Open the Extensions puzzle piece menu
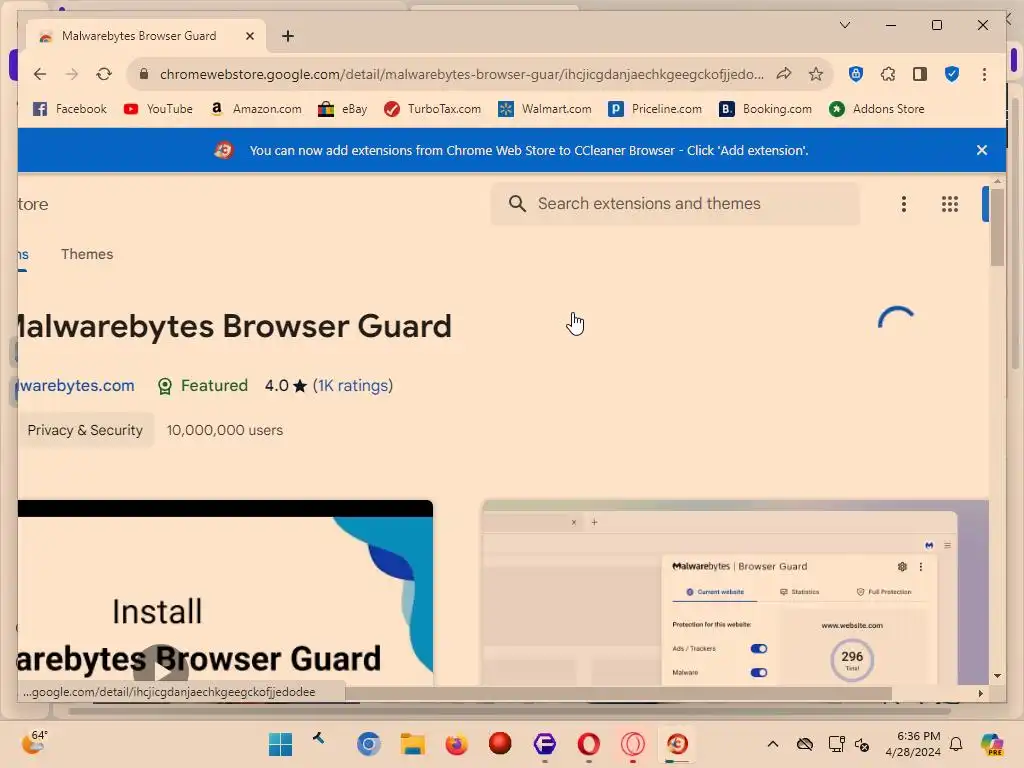Viewport: 1024px width, 768px height. click(x=888, y=74)
